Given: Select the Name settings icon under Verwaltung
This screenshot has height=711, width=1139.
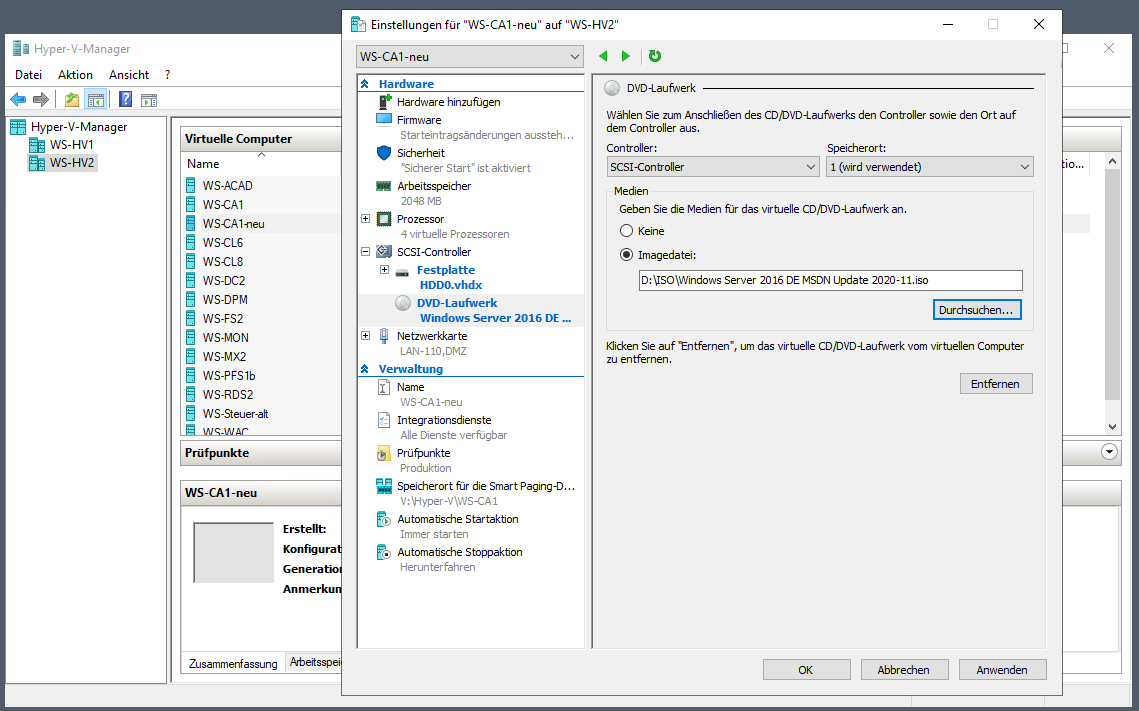Looking at the screenshot, I should tap(384, 387).
